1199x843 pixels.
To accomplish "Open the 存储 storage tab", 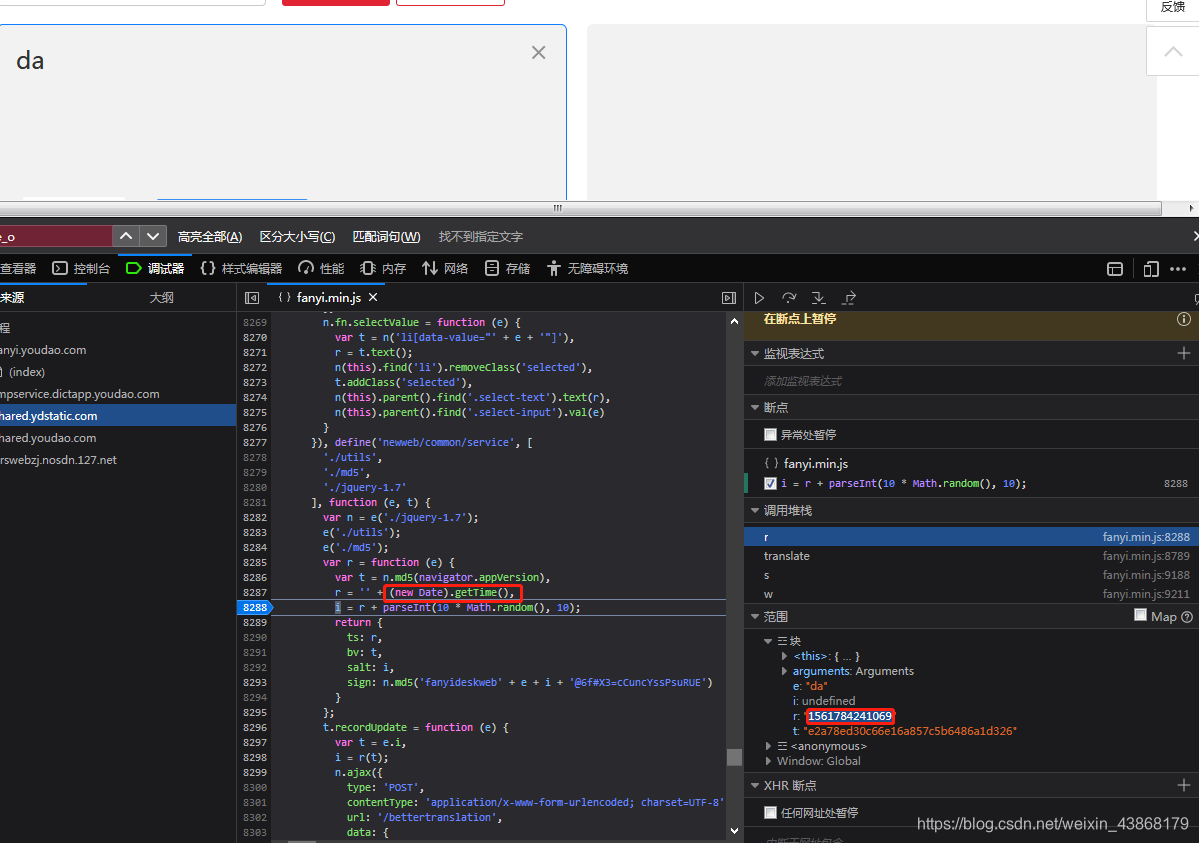I will point(508,269).
